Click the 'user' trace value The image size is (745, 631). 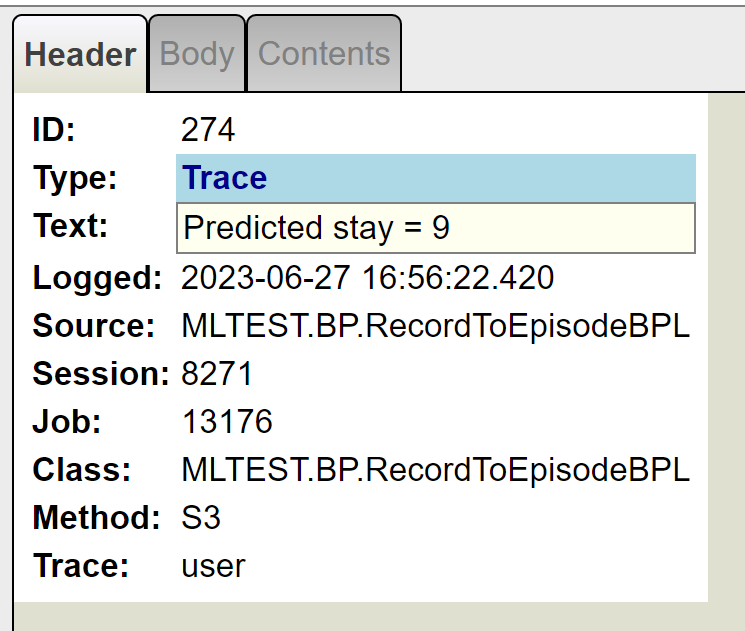[213, 567]
